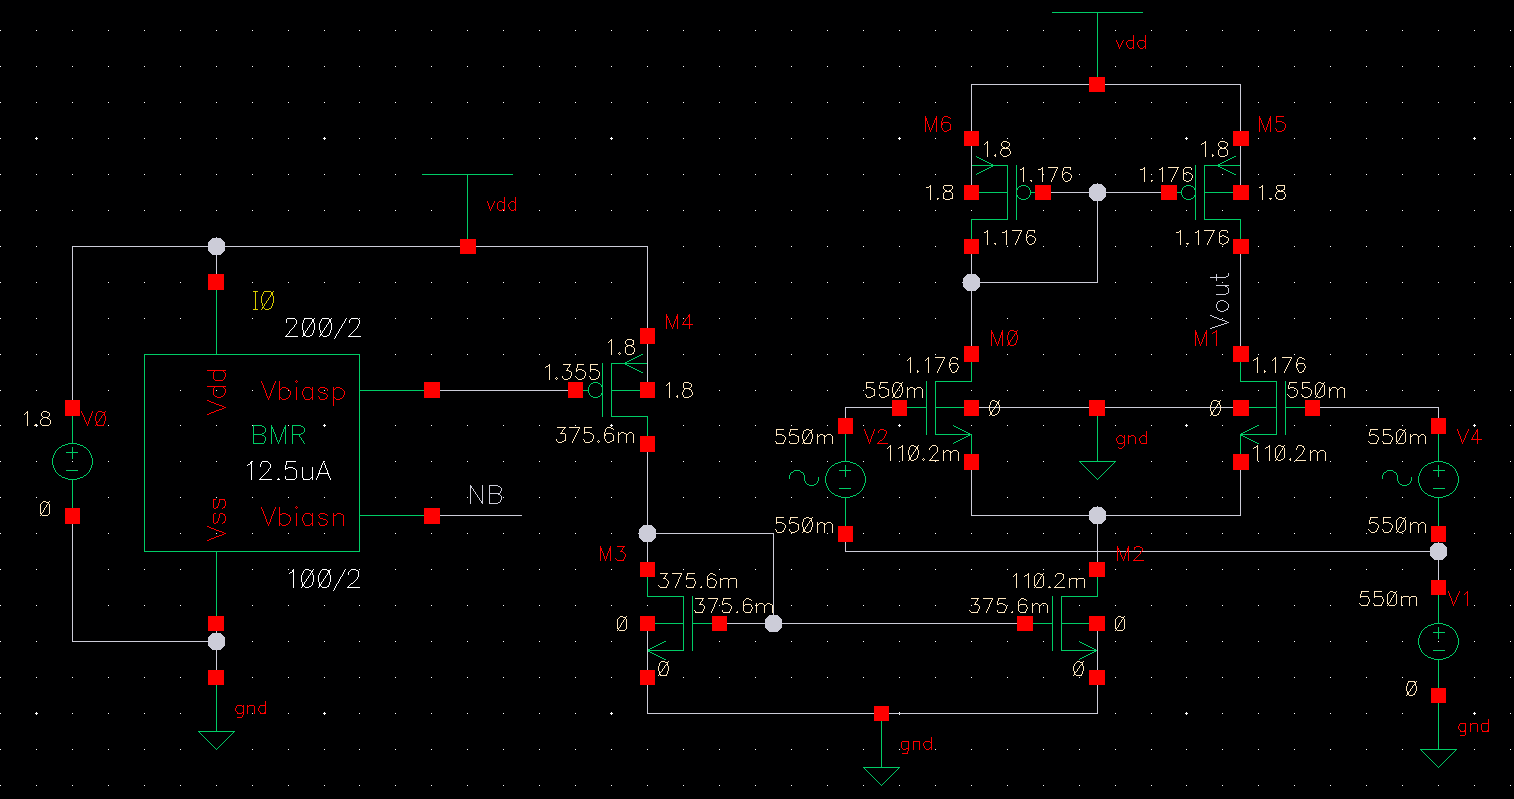This screenshot has width=1514, height=799.
Task: Click the Vout net label
Action: (1220, 300)
